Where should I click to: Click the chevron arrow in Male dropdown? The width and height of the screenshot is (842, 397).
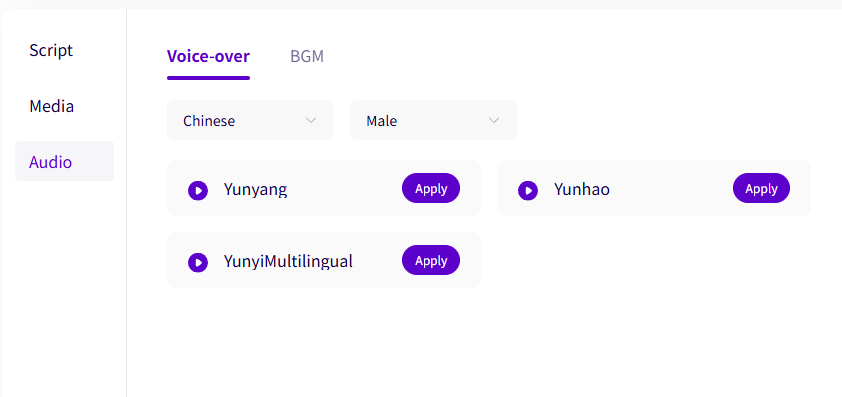tap(494, 120)
